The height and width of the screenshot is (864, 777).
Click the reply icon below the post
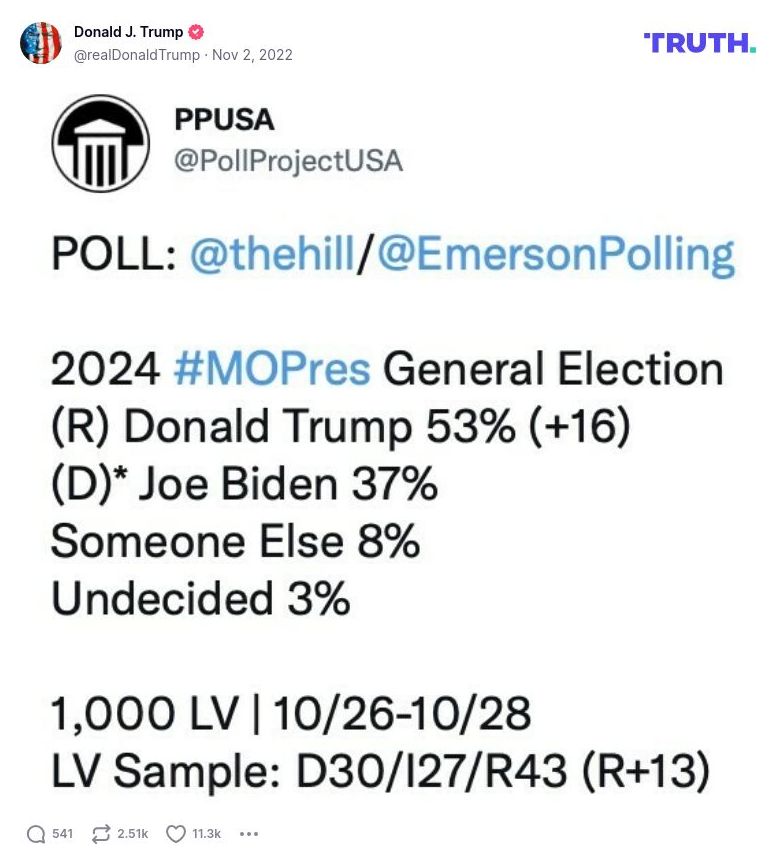point(35,833)
